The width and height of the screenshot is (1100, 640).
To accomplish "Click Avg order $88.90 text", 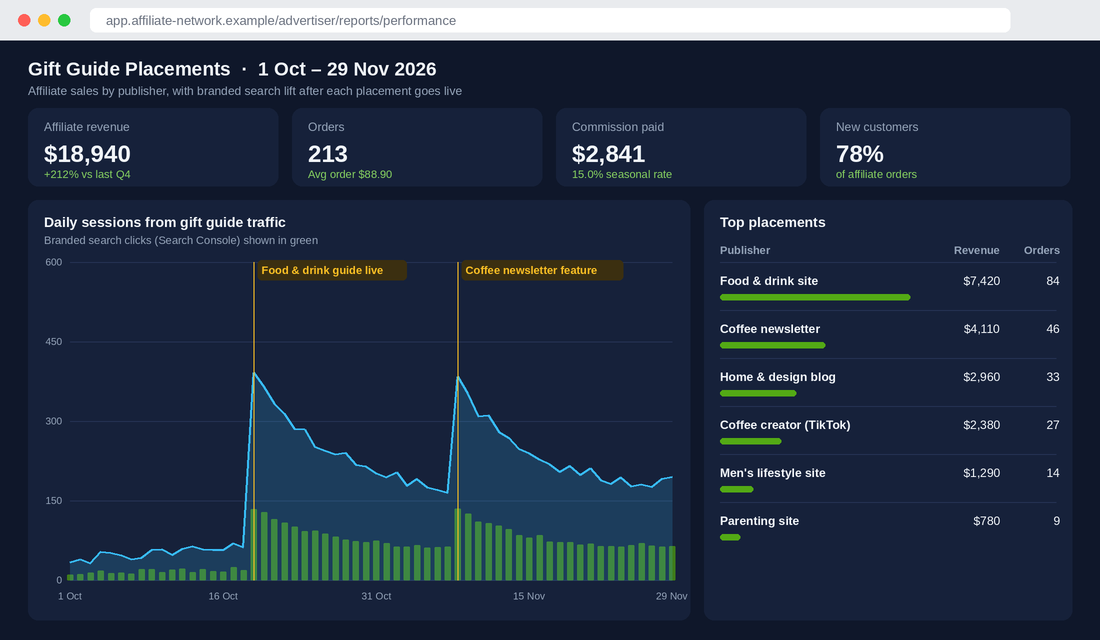I will click(350, 174).
